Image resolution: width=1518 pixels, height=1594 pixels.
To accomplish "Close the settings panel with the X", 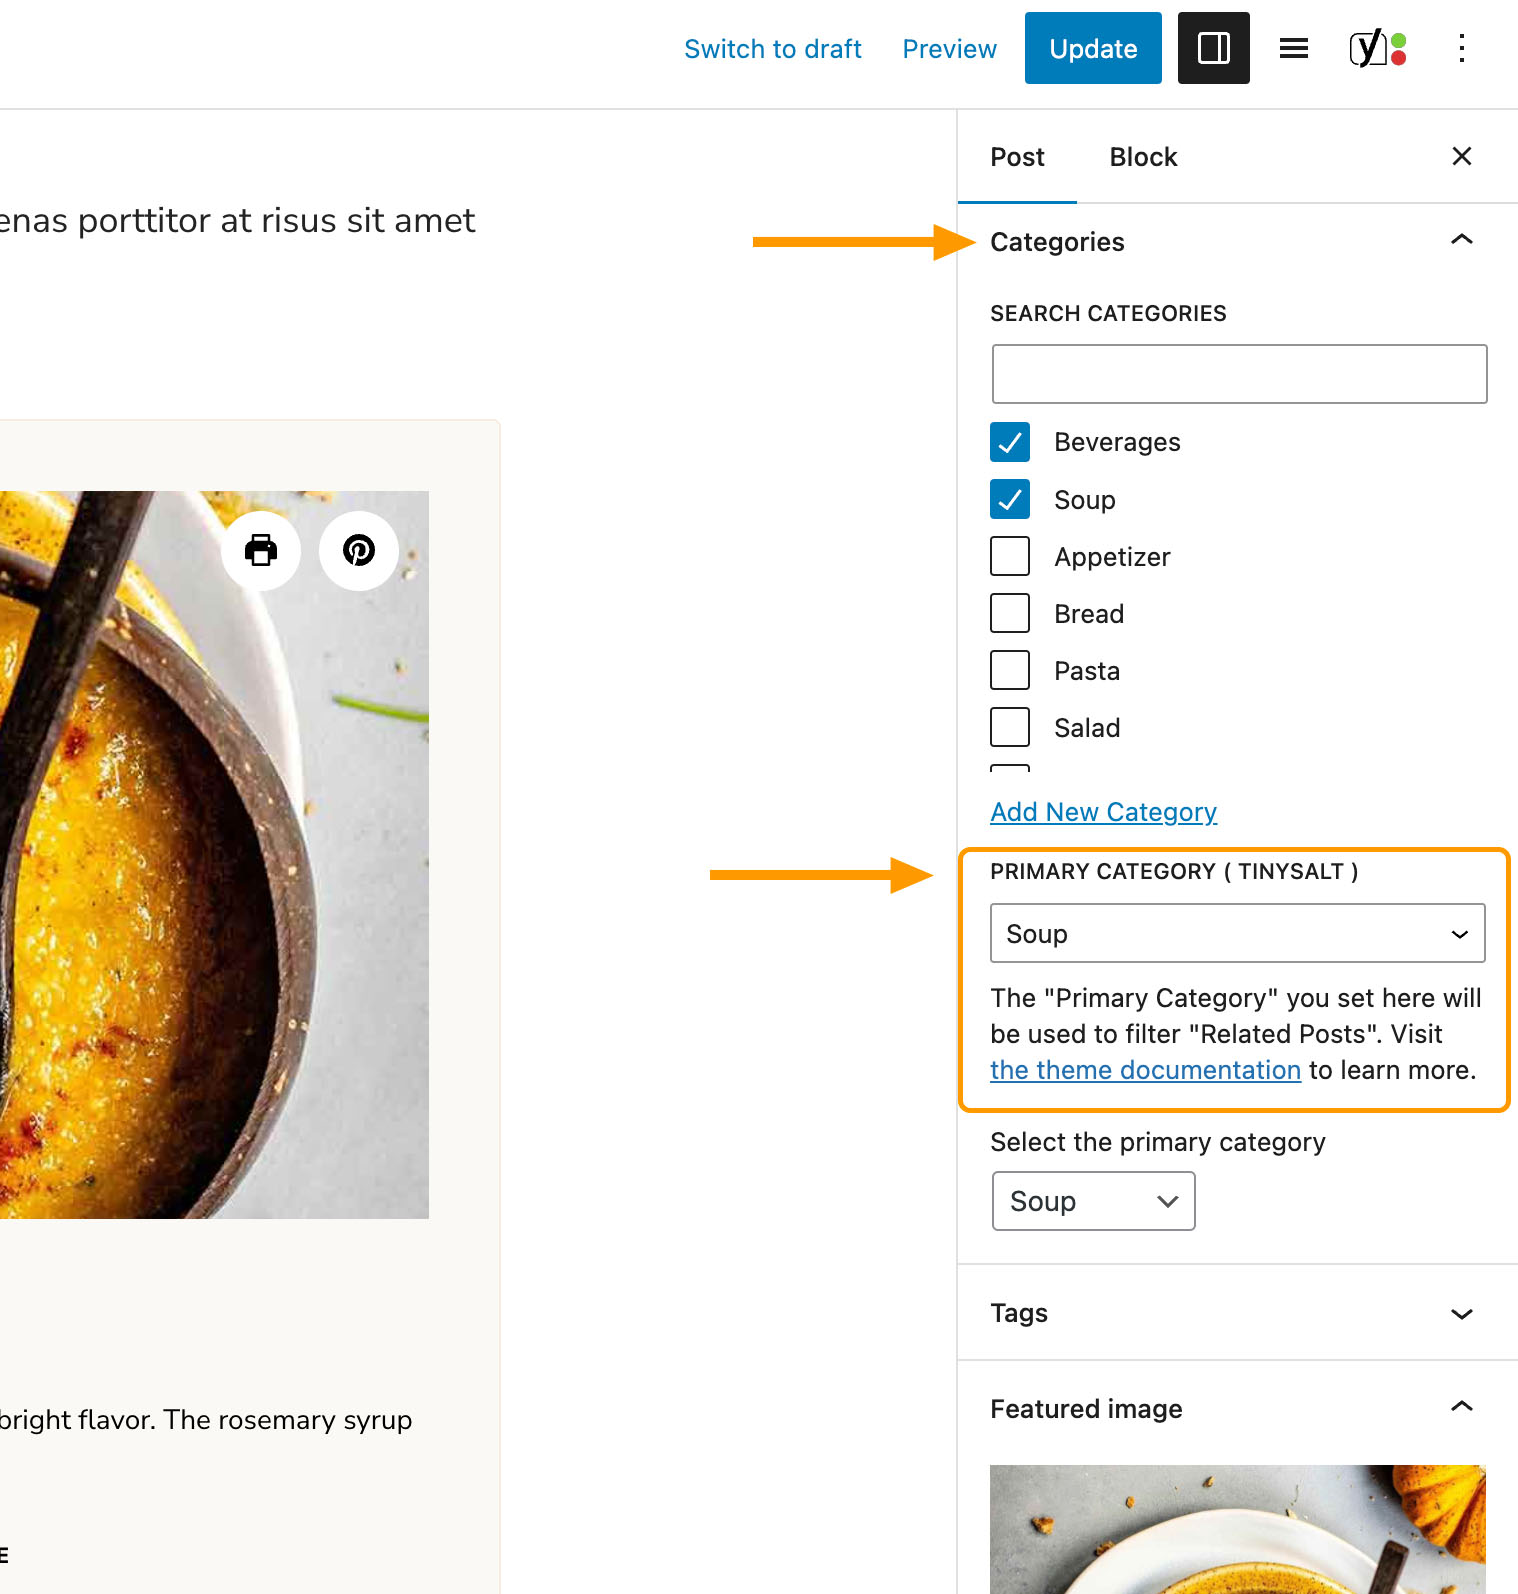I will [x=1461, y=156].
